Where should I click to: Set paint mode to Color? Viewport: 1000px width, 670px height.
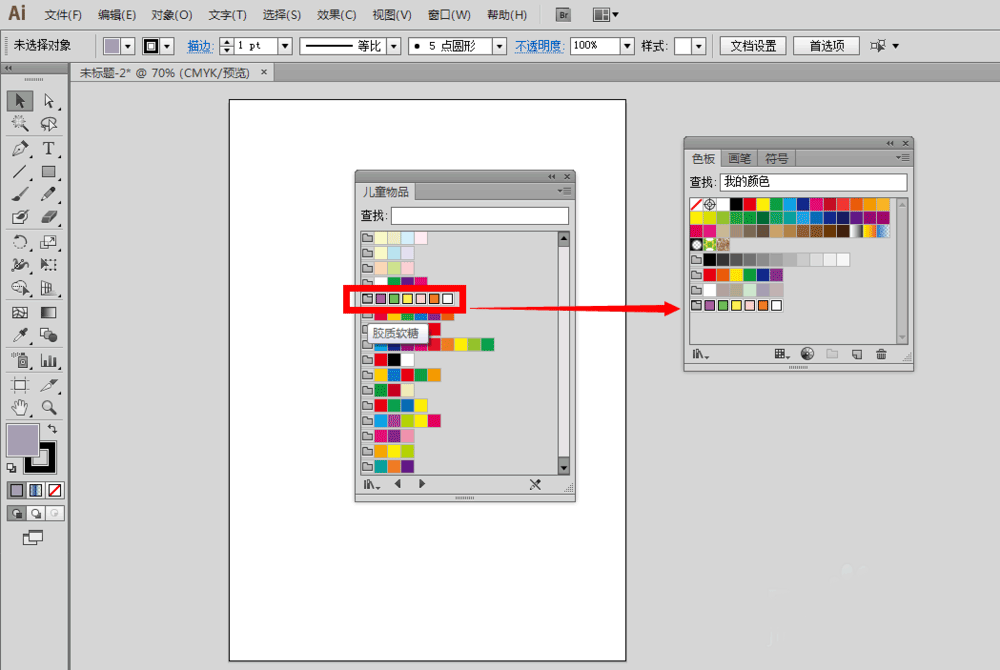click(17, 490)
